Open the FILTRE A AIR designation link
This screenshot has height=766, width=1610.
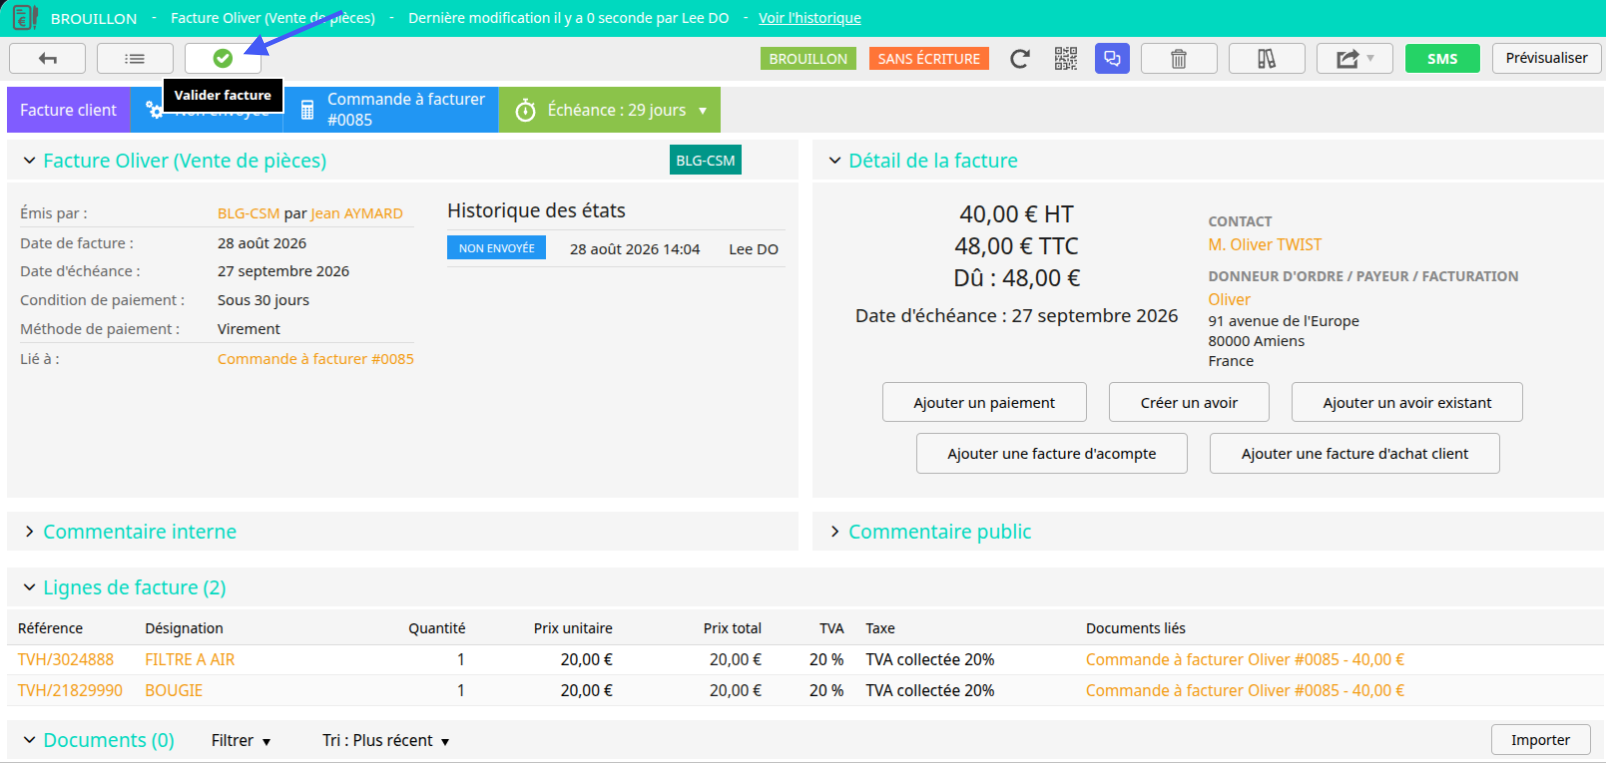190,660
